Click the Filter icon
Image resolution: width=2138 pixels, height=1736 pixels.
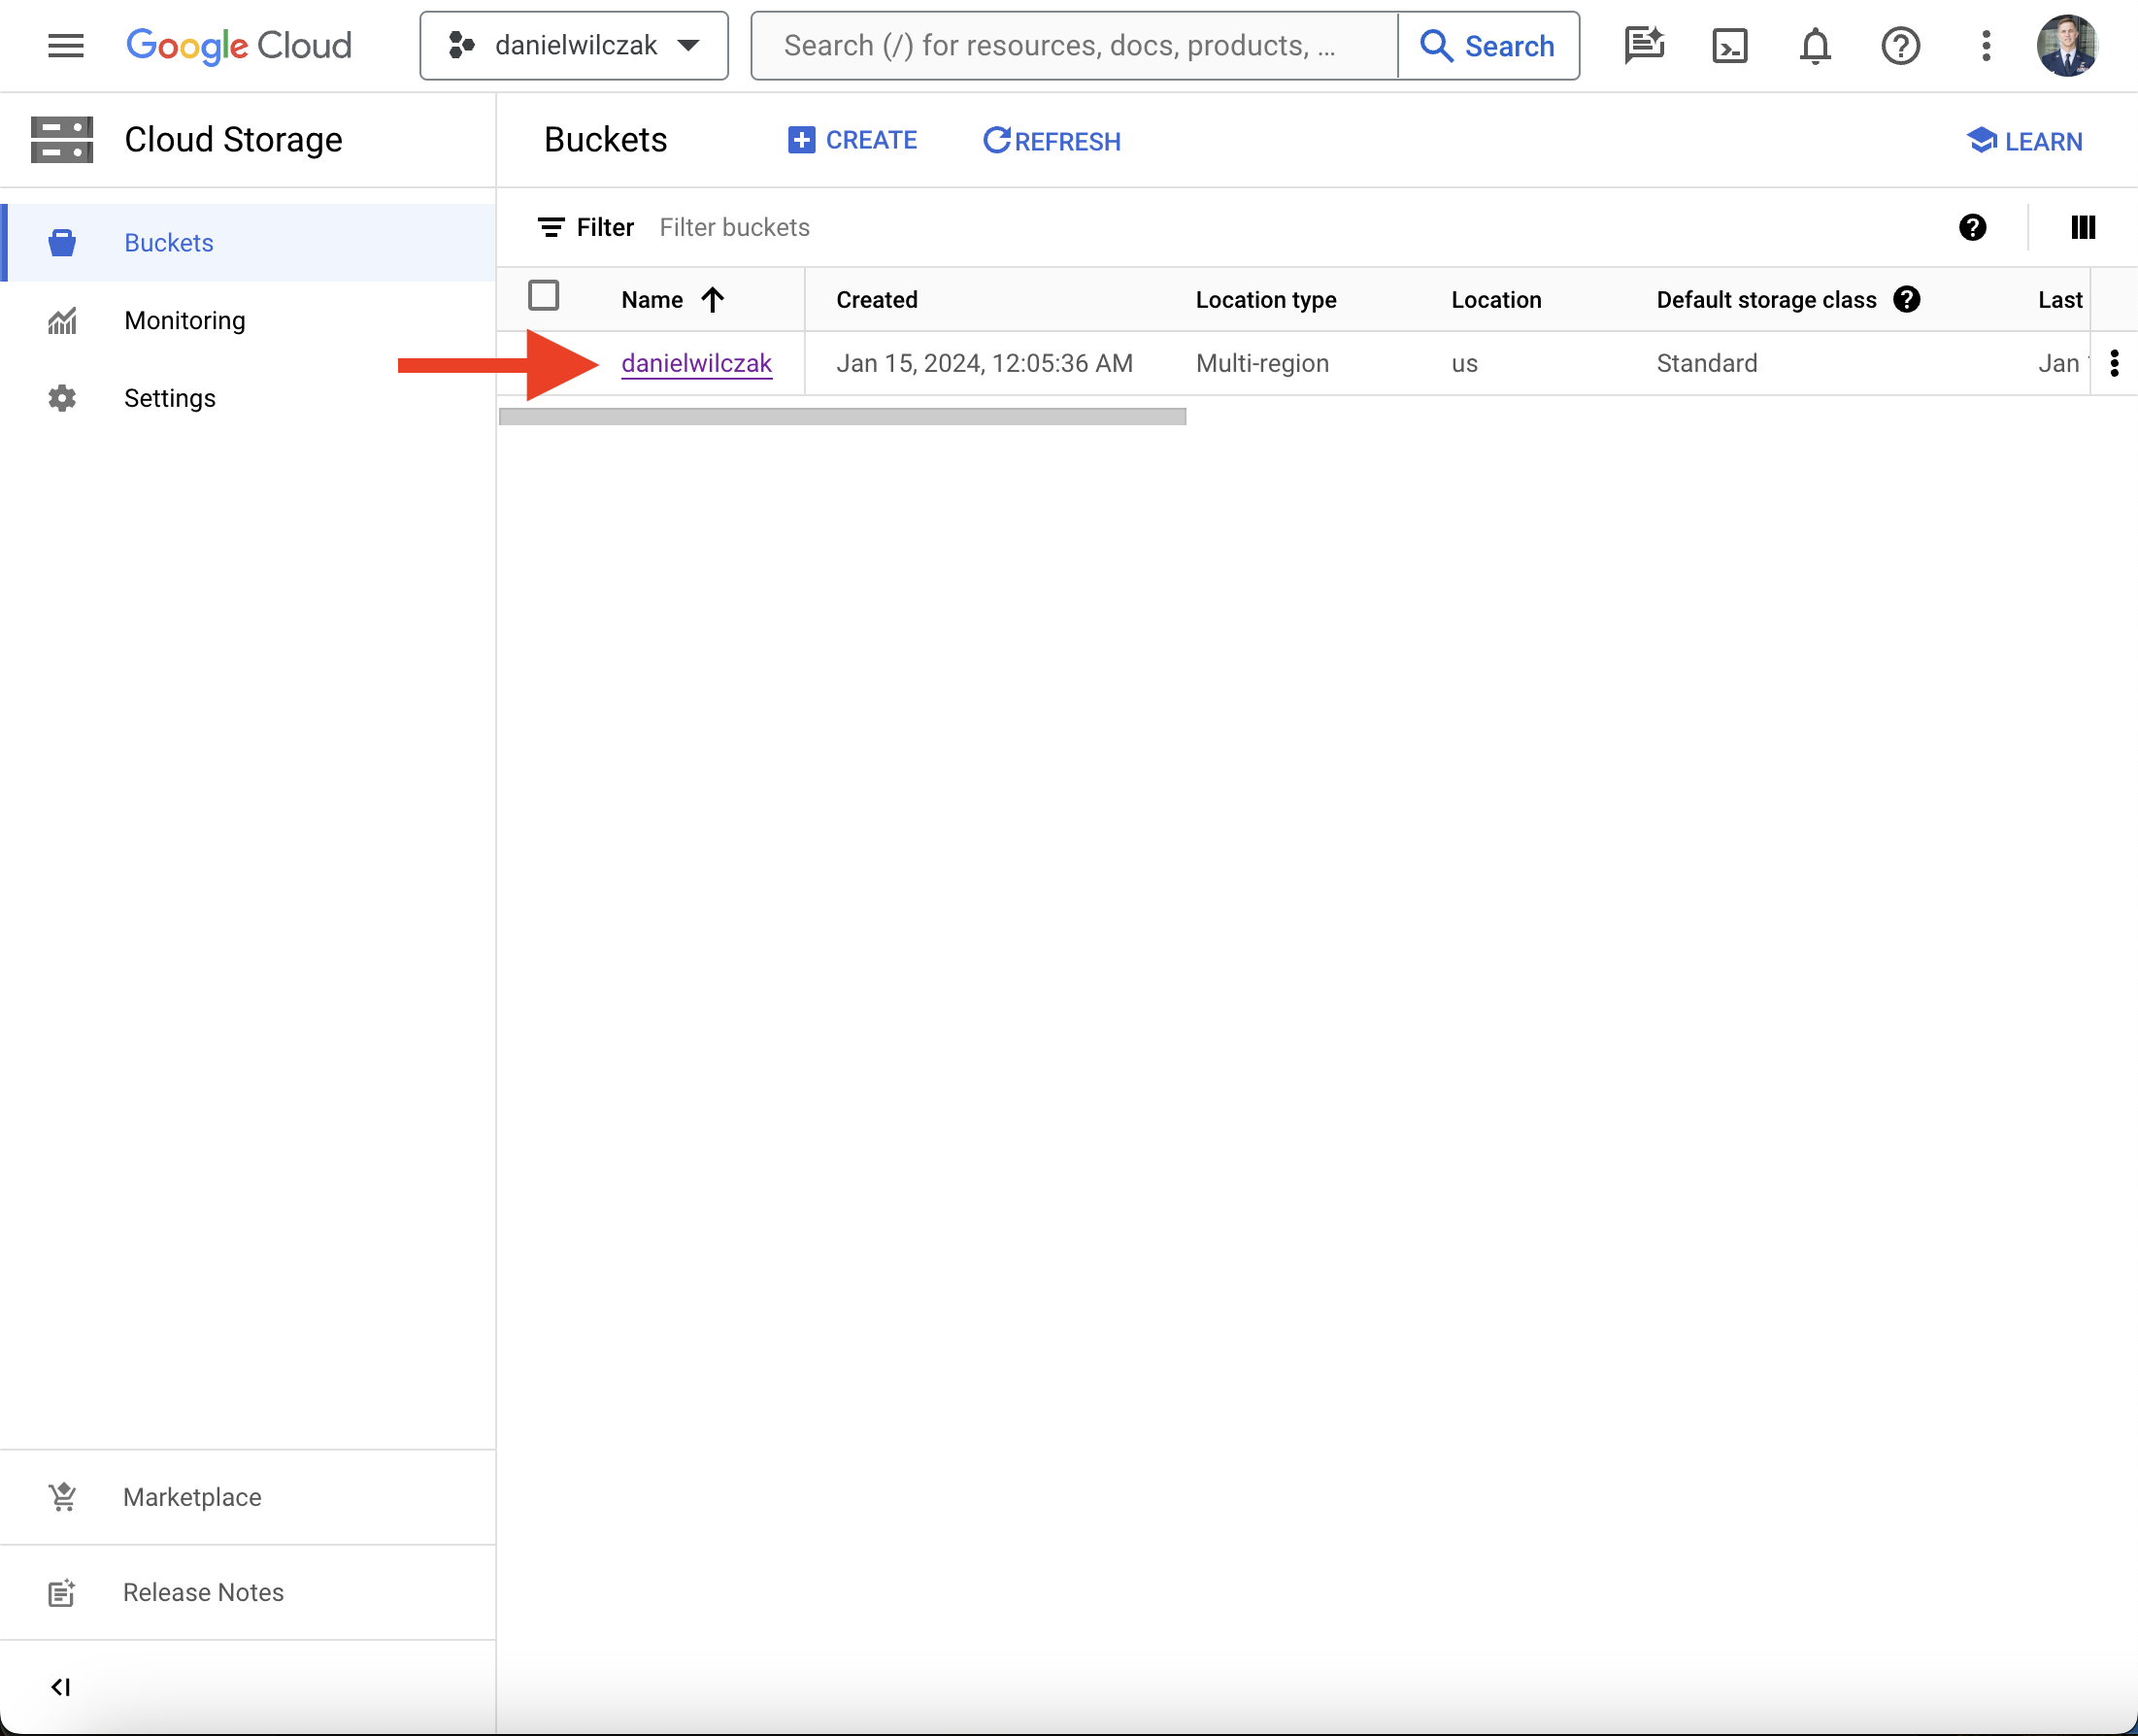click(x=551, y=228)
